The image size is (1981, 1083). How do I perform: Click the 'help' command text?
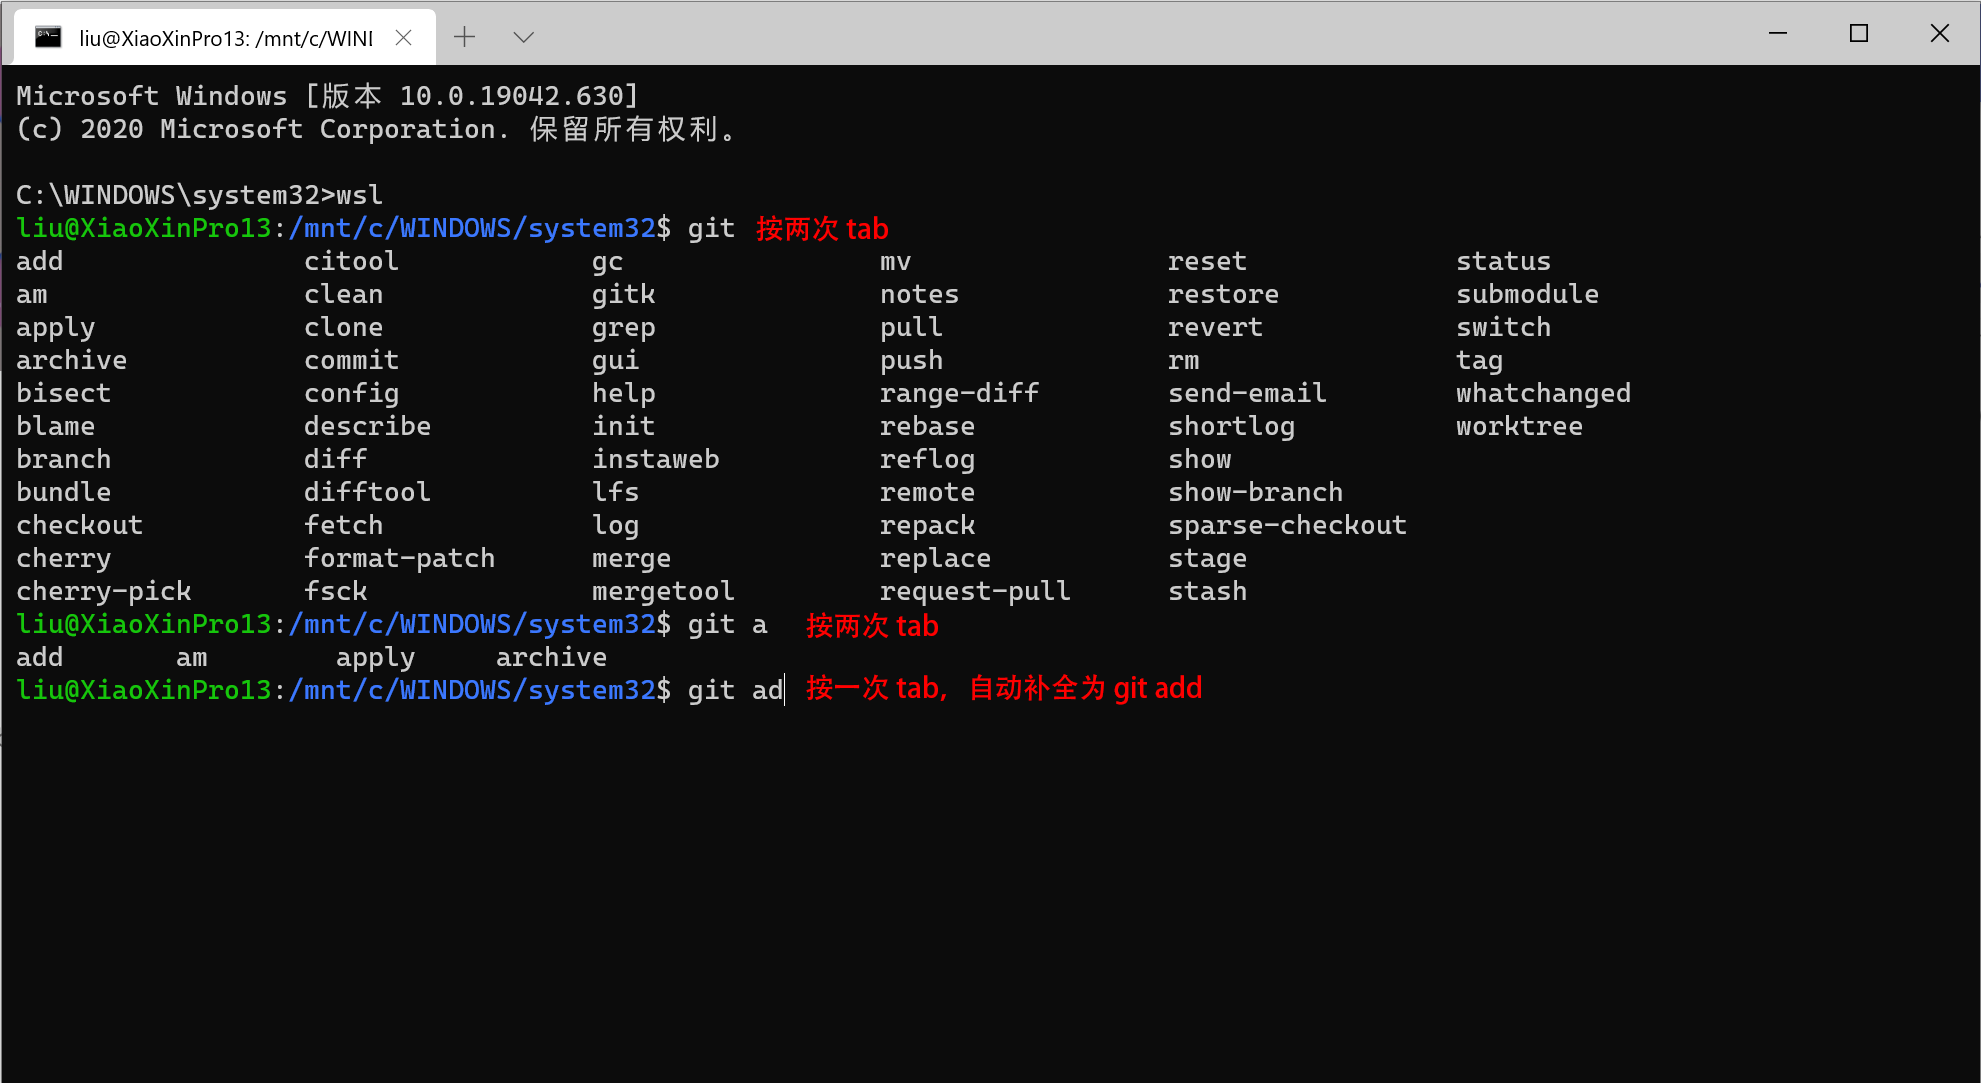tap(624, 393)
